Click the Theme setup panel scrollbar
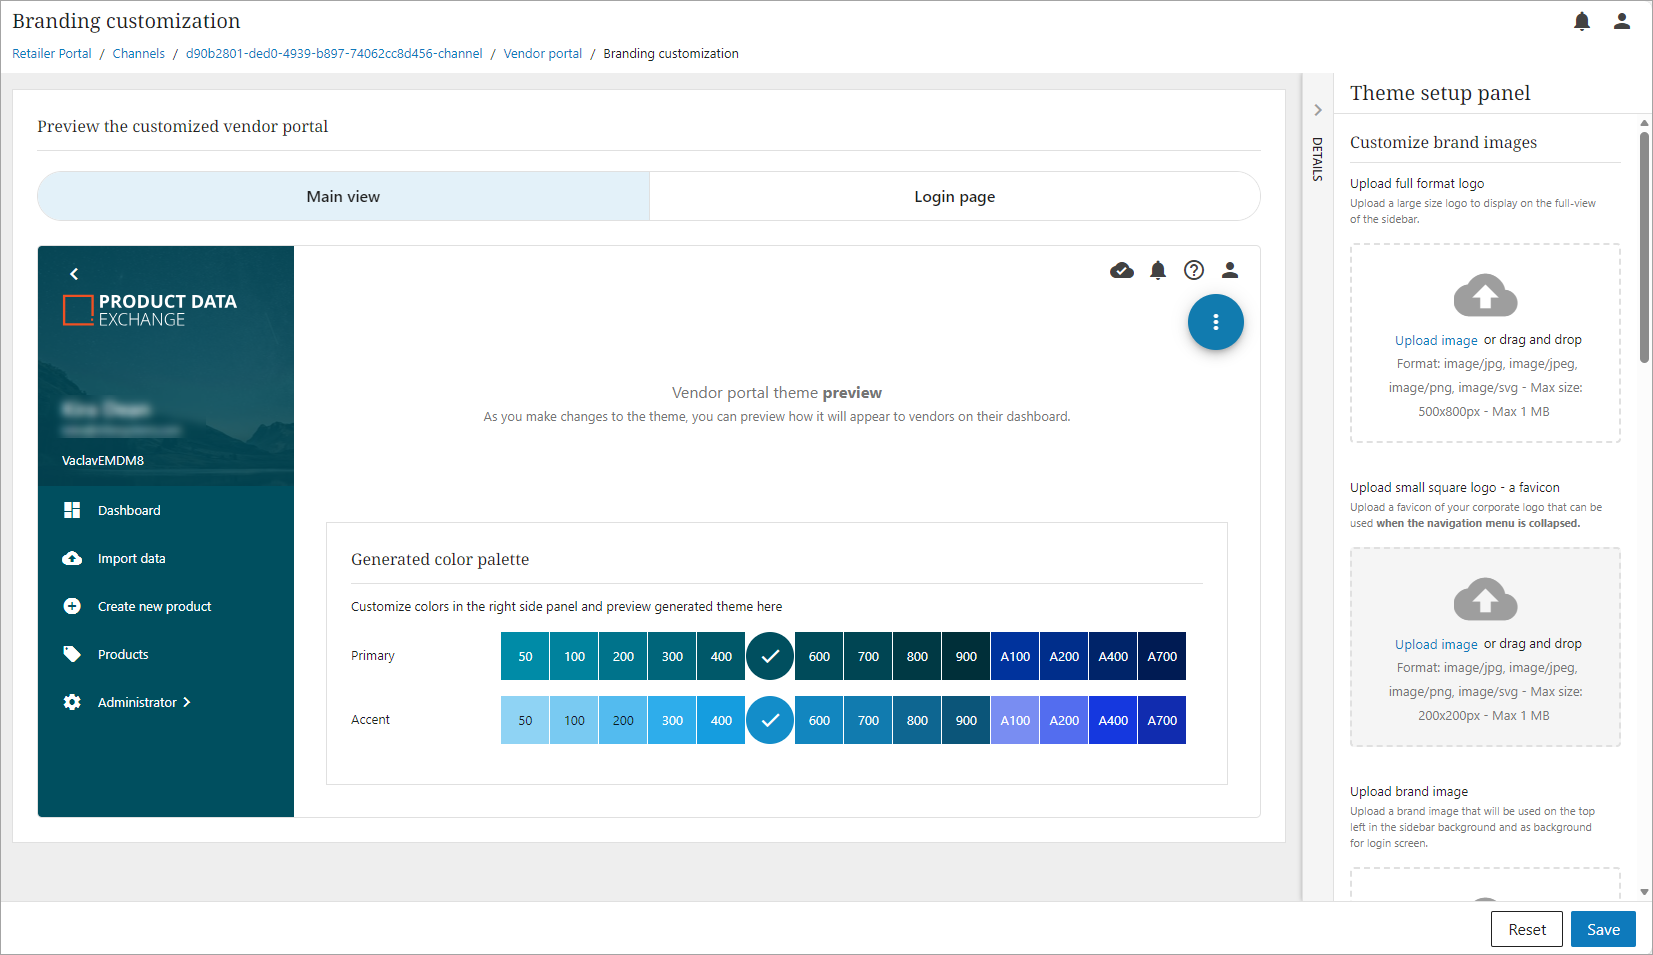Viewport: 1653px width, 955px height. tap(1644, 248)
